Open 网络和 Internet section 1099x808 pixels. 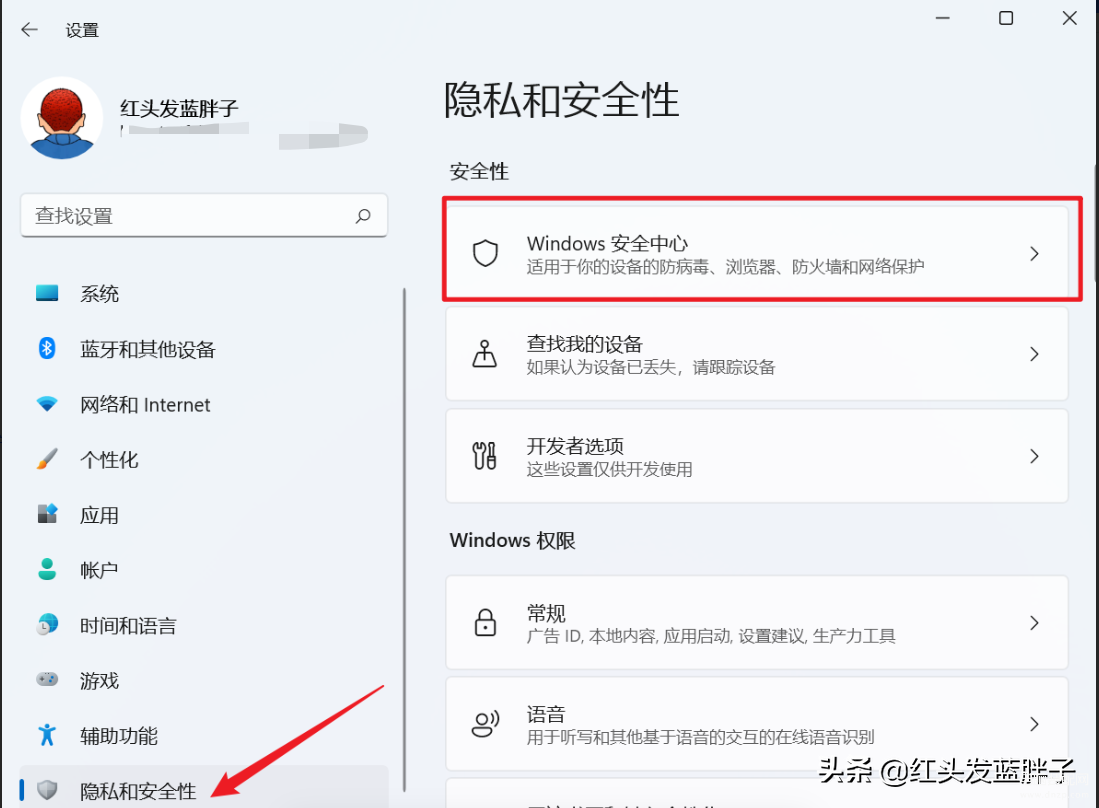point(145,405)
